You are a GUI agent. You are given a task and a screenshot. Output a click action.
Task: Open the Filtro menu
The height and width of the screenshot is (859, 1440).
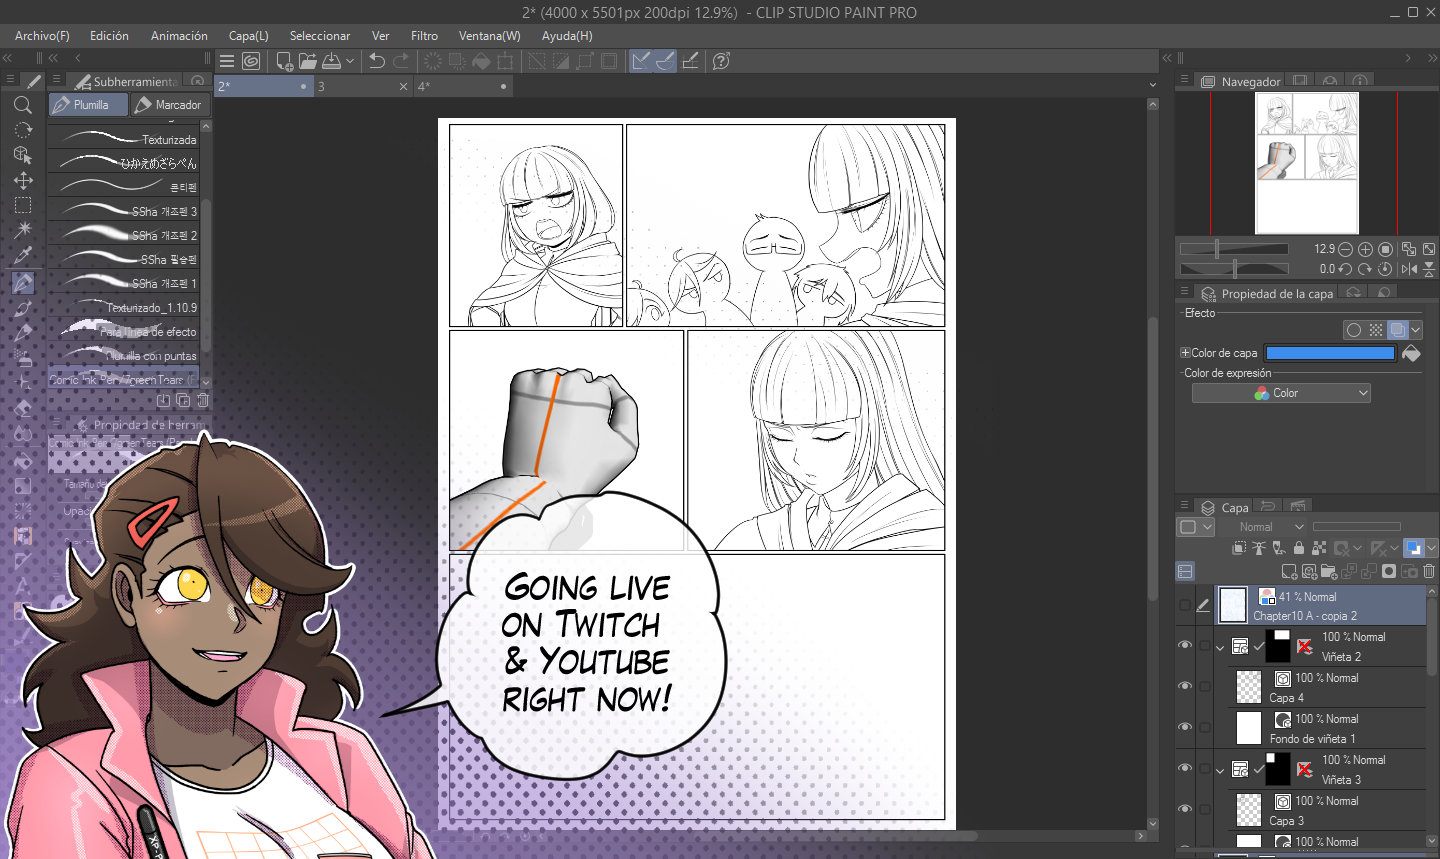[x=424, y=36]
